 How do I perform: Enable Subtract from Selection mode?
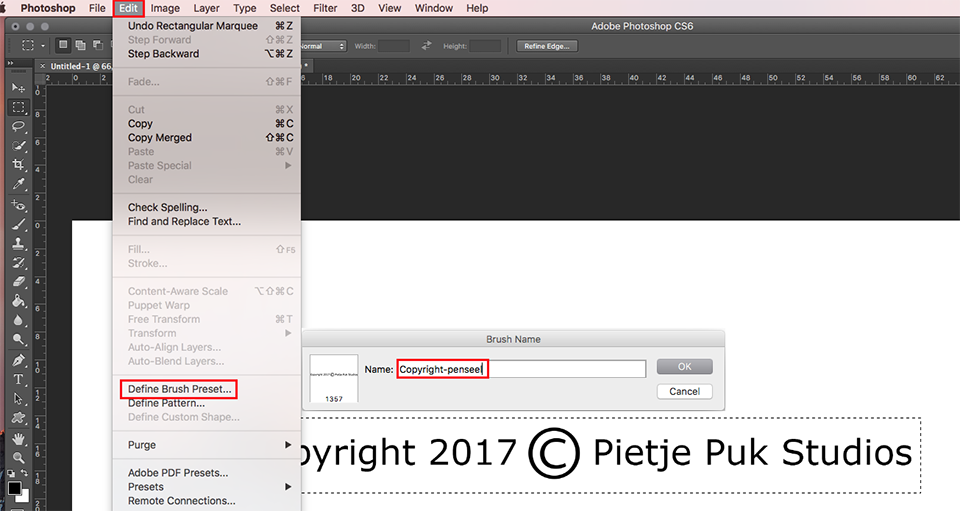(x=97, y=45)
